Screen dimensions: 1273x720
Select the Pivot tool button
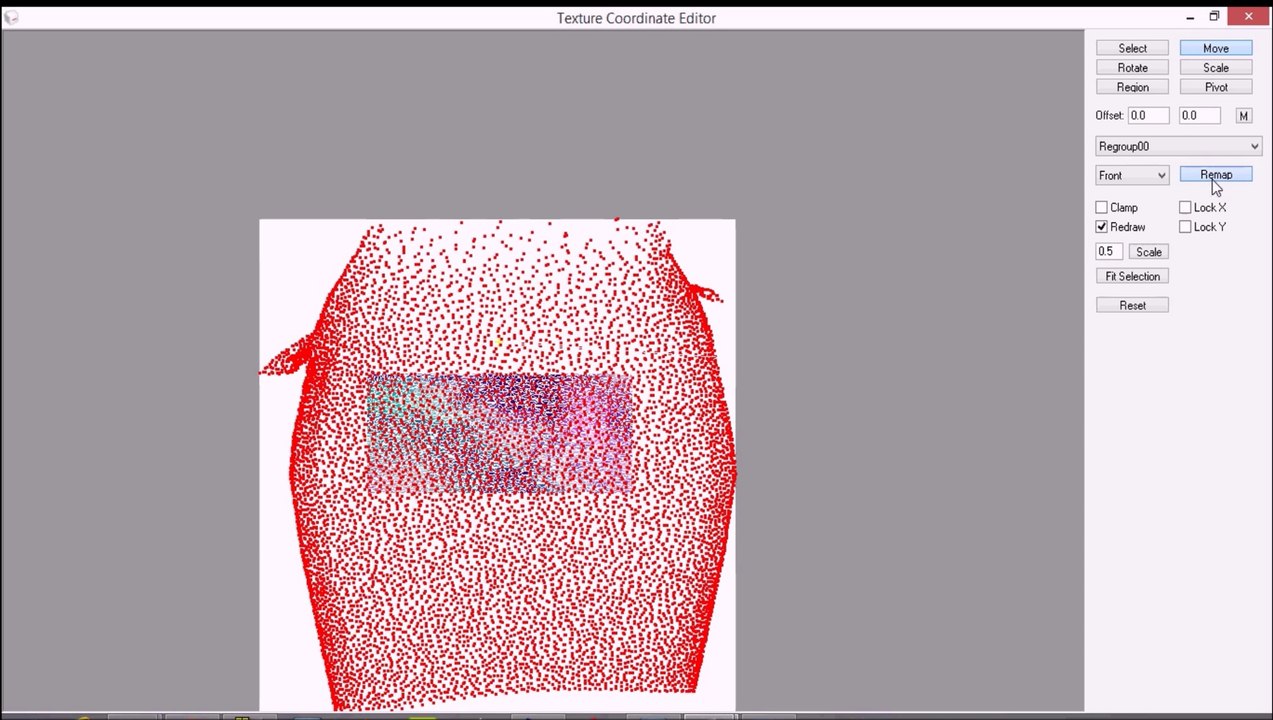click(1216, 87)
